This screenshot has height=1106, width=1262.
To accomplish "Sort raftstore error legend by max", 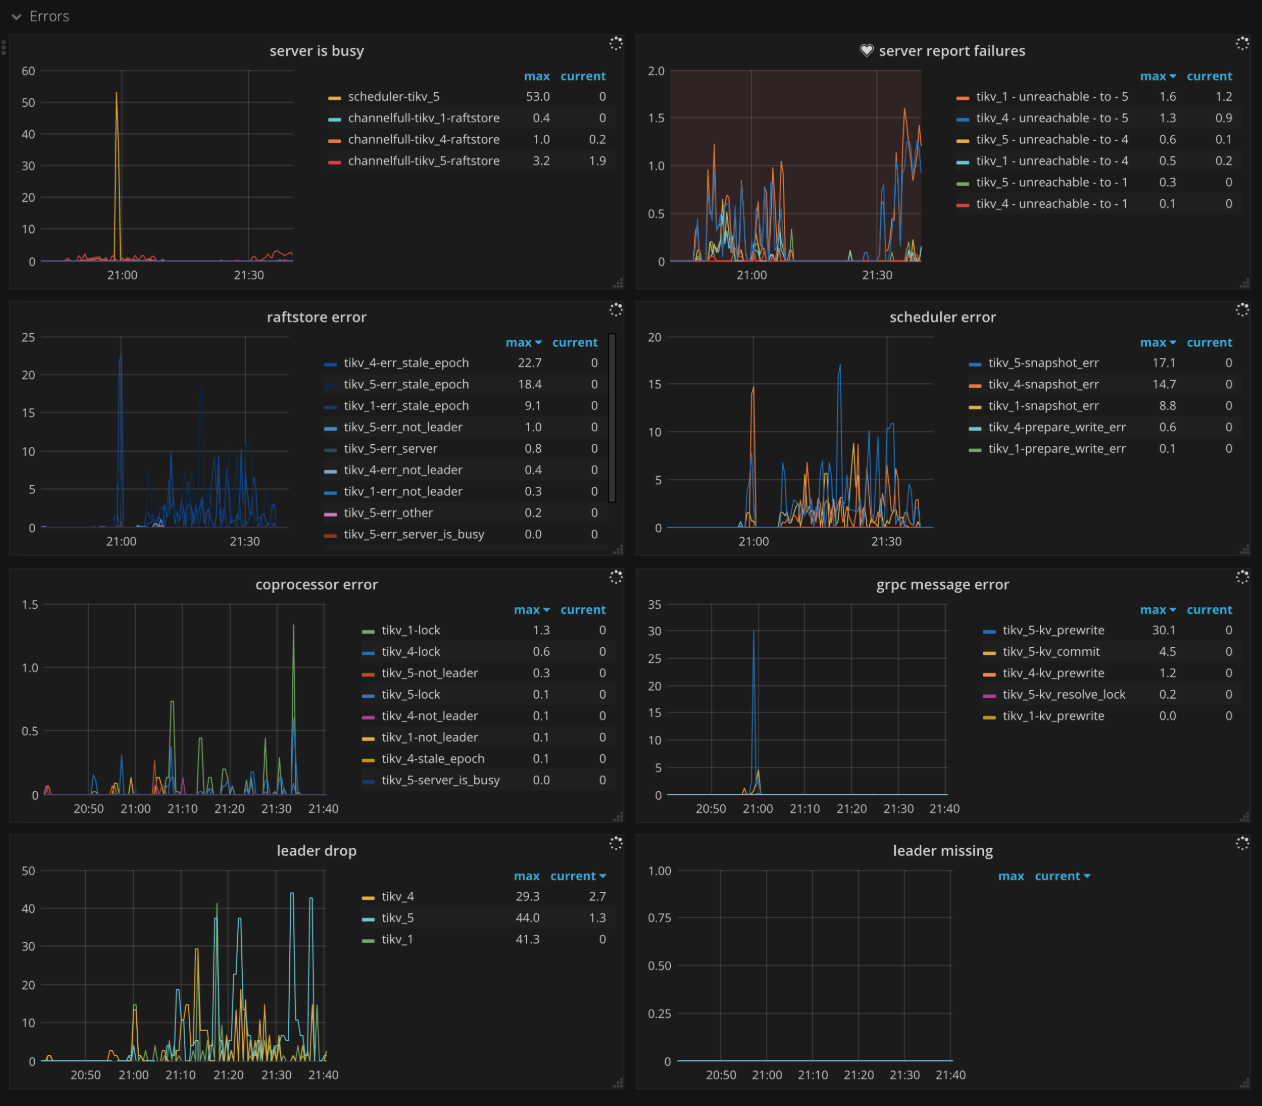I will tap(522, 343).
